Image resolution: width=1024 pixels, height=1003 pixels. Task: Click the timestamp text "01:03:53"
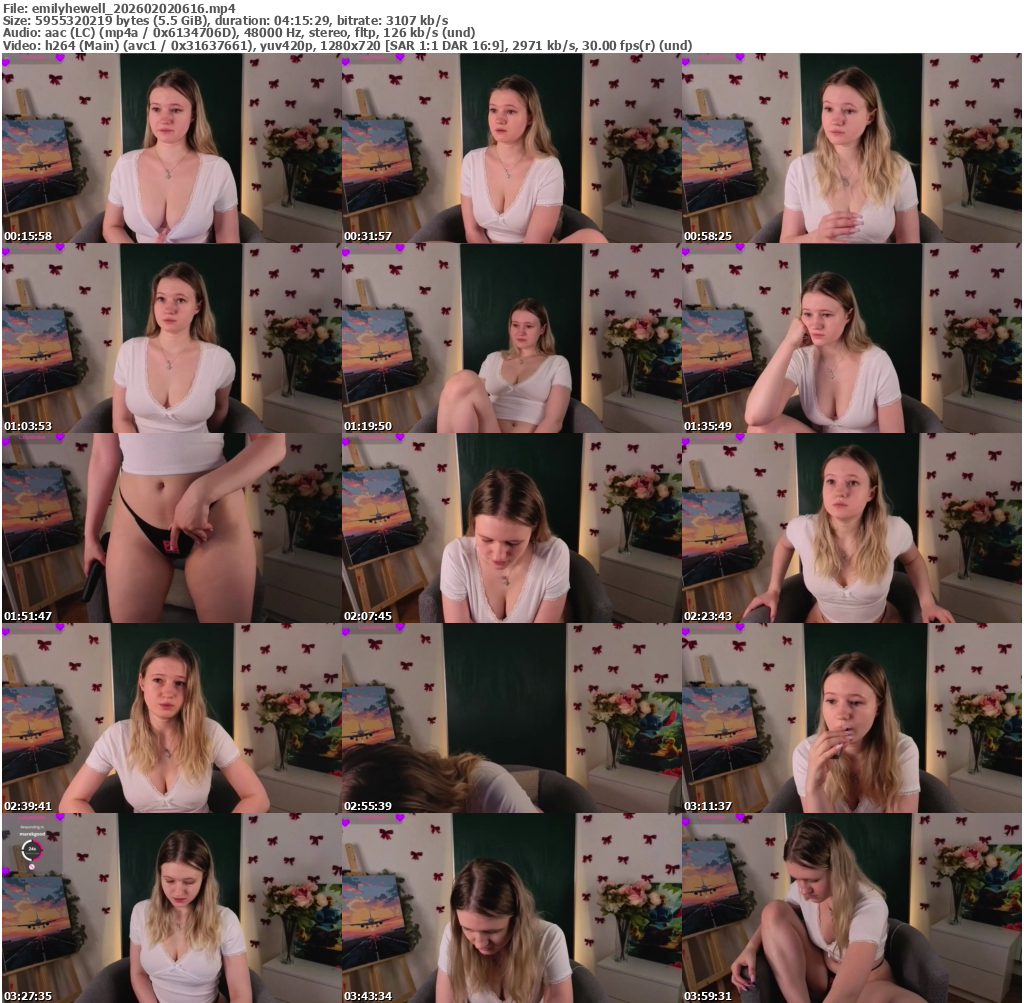[28, 426]
